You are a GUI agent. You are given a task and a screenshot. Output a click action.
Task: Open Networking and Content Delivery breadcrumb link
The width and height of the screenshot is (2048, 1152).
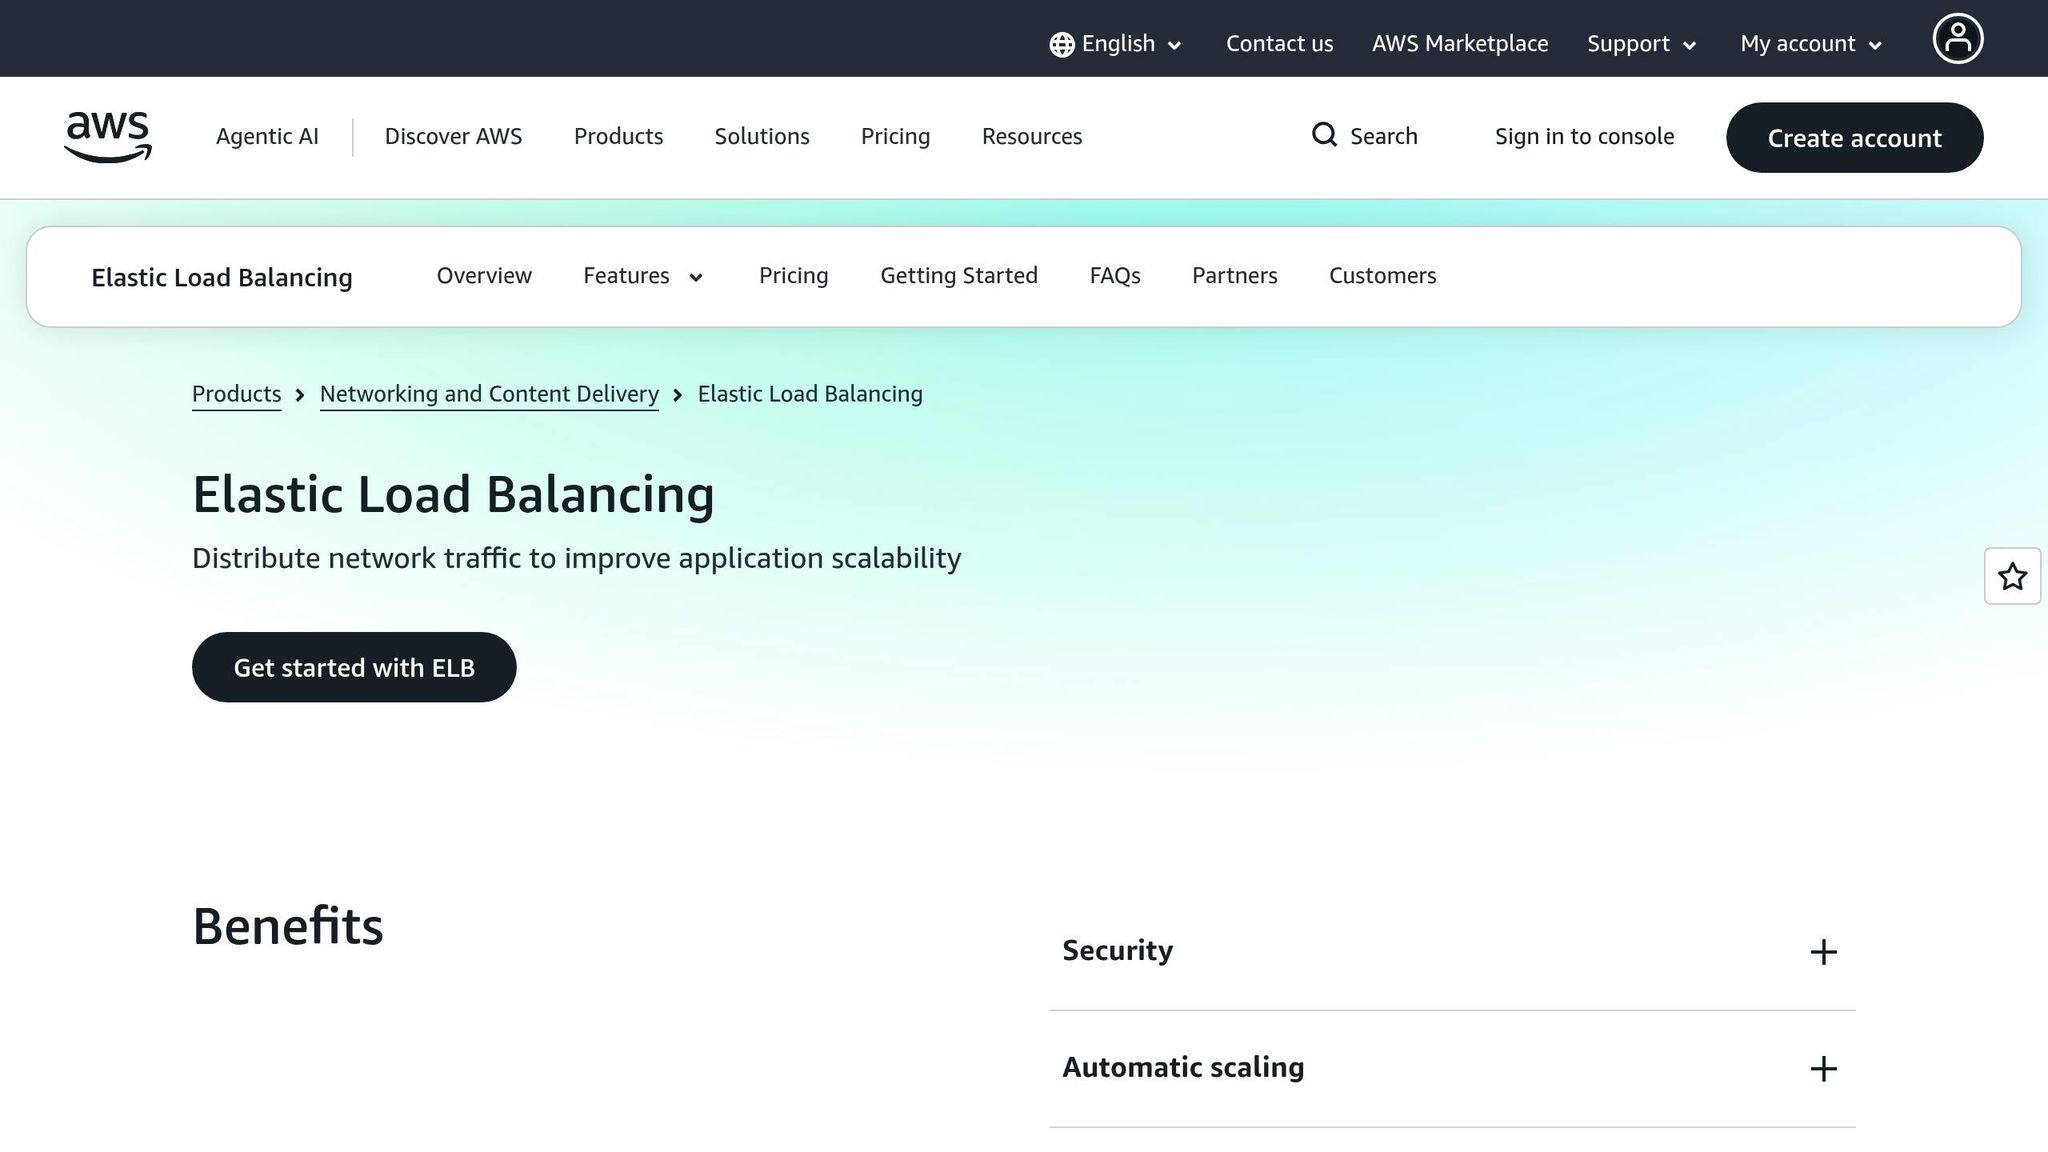pos(488,393)
